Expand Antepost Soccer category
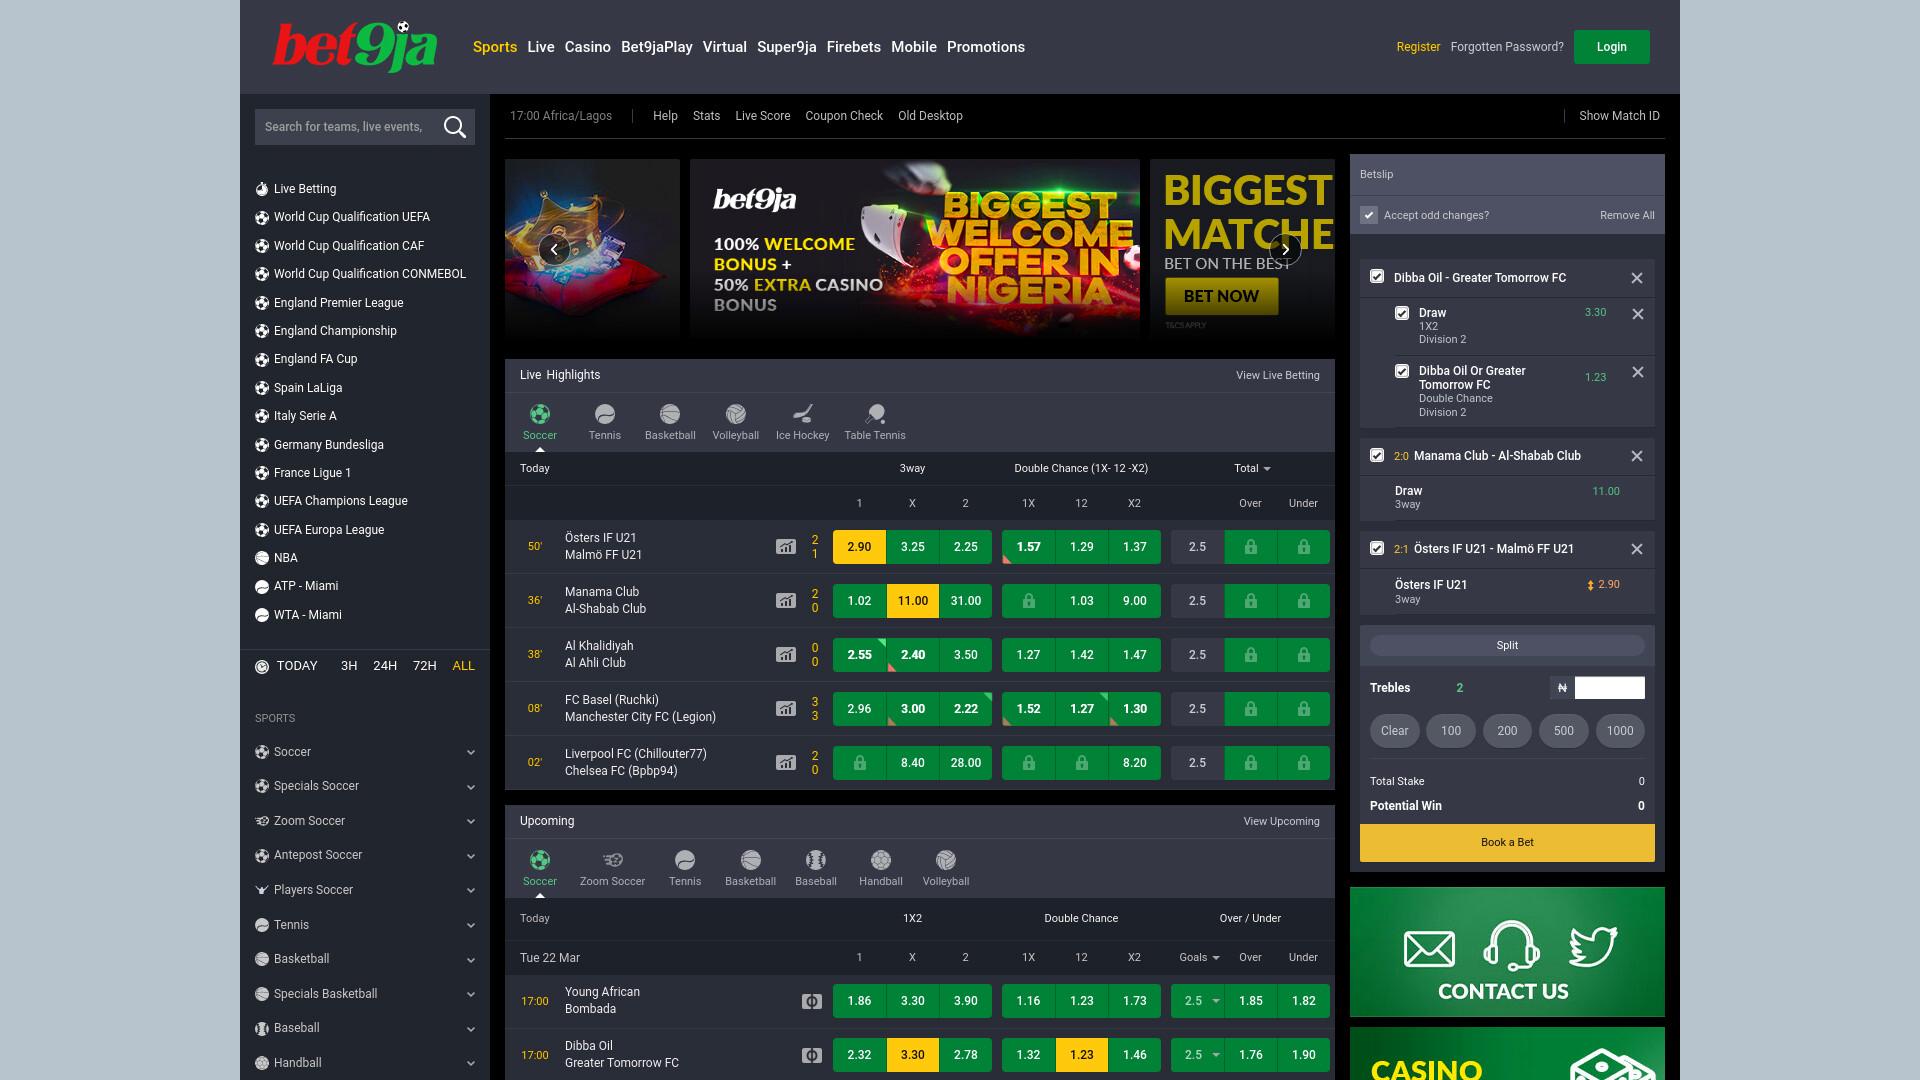The width and height of the screenshot is (1920, 1080). pos(471,856)
